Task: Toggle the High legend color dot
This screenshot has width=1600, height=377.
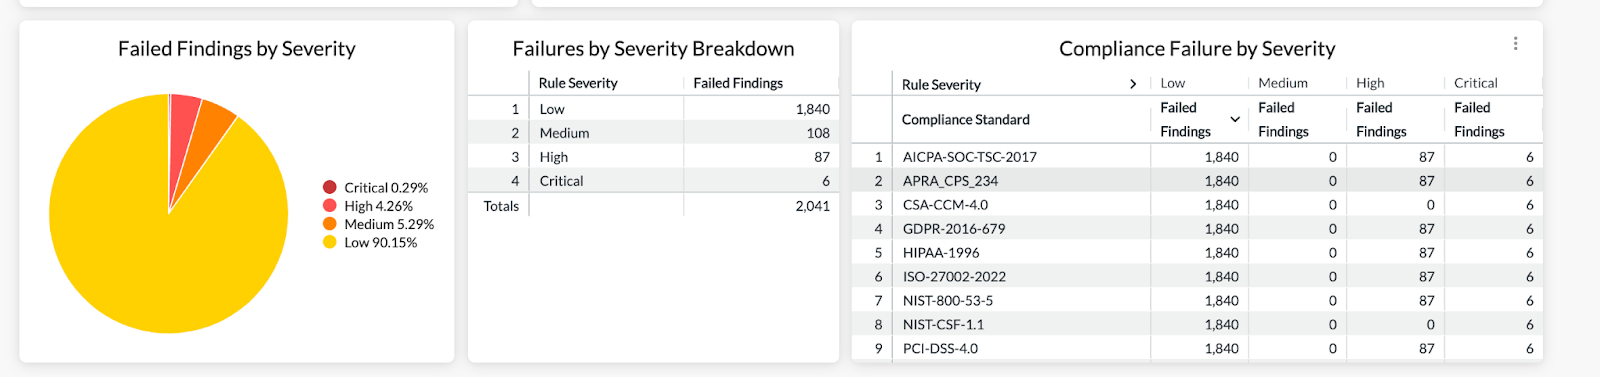Action: [x=330, y=206]
